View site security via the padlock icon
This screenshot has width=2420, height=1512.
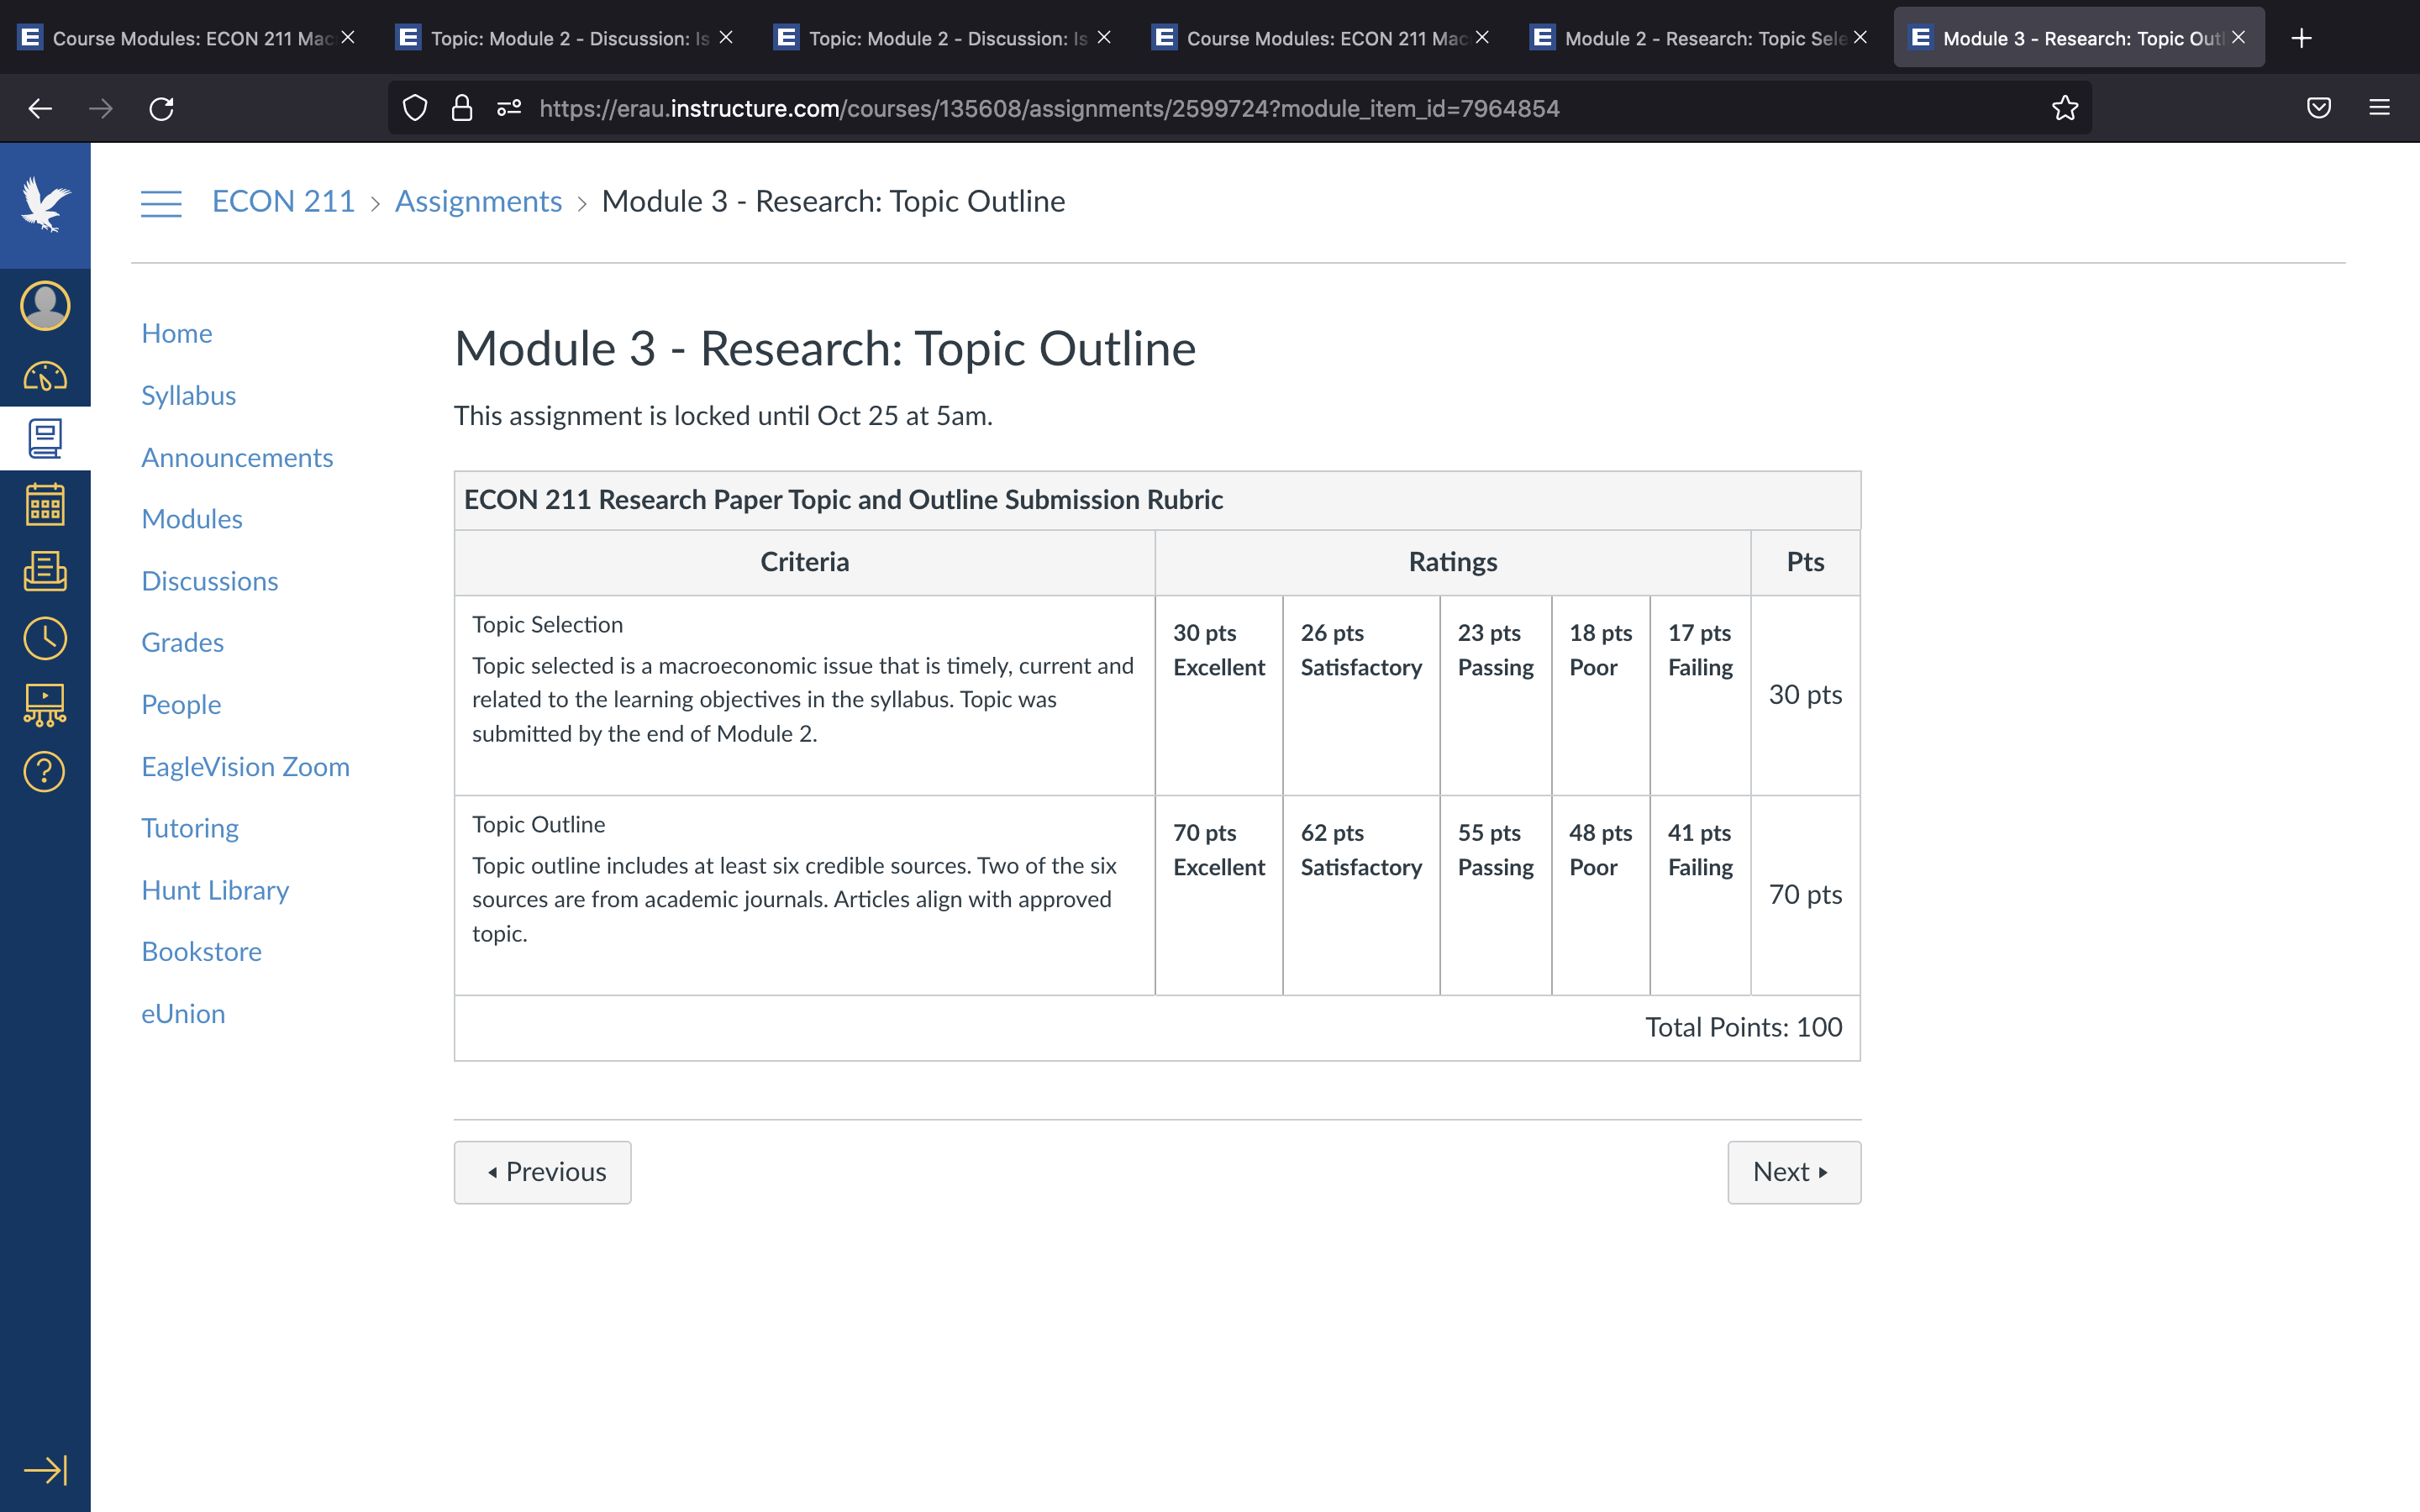[462, 108]
